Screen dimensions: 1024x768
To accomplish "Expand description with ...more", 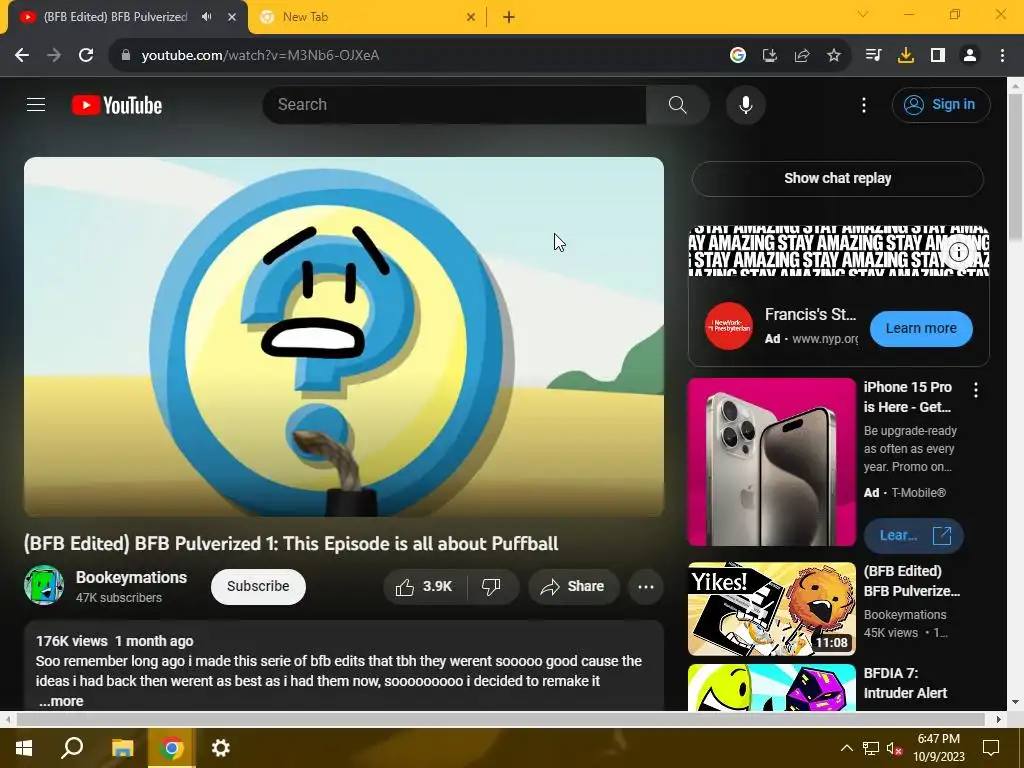I will (61, 701).
